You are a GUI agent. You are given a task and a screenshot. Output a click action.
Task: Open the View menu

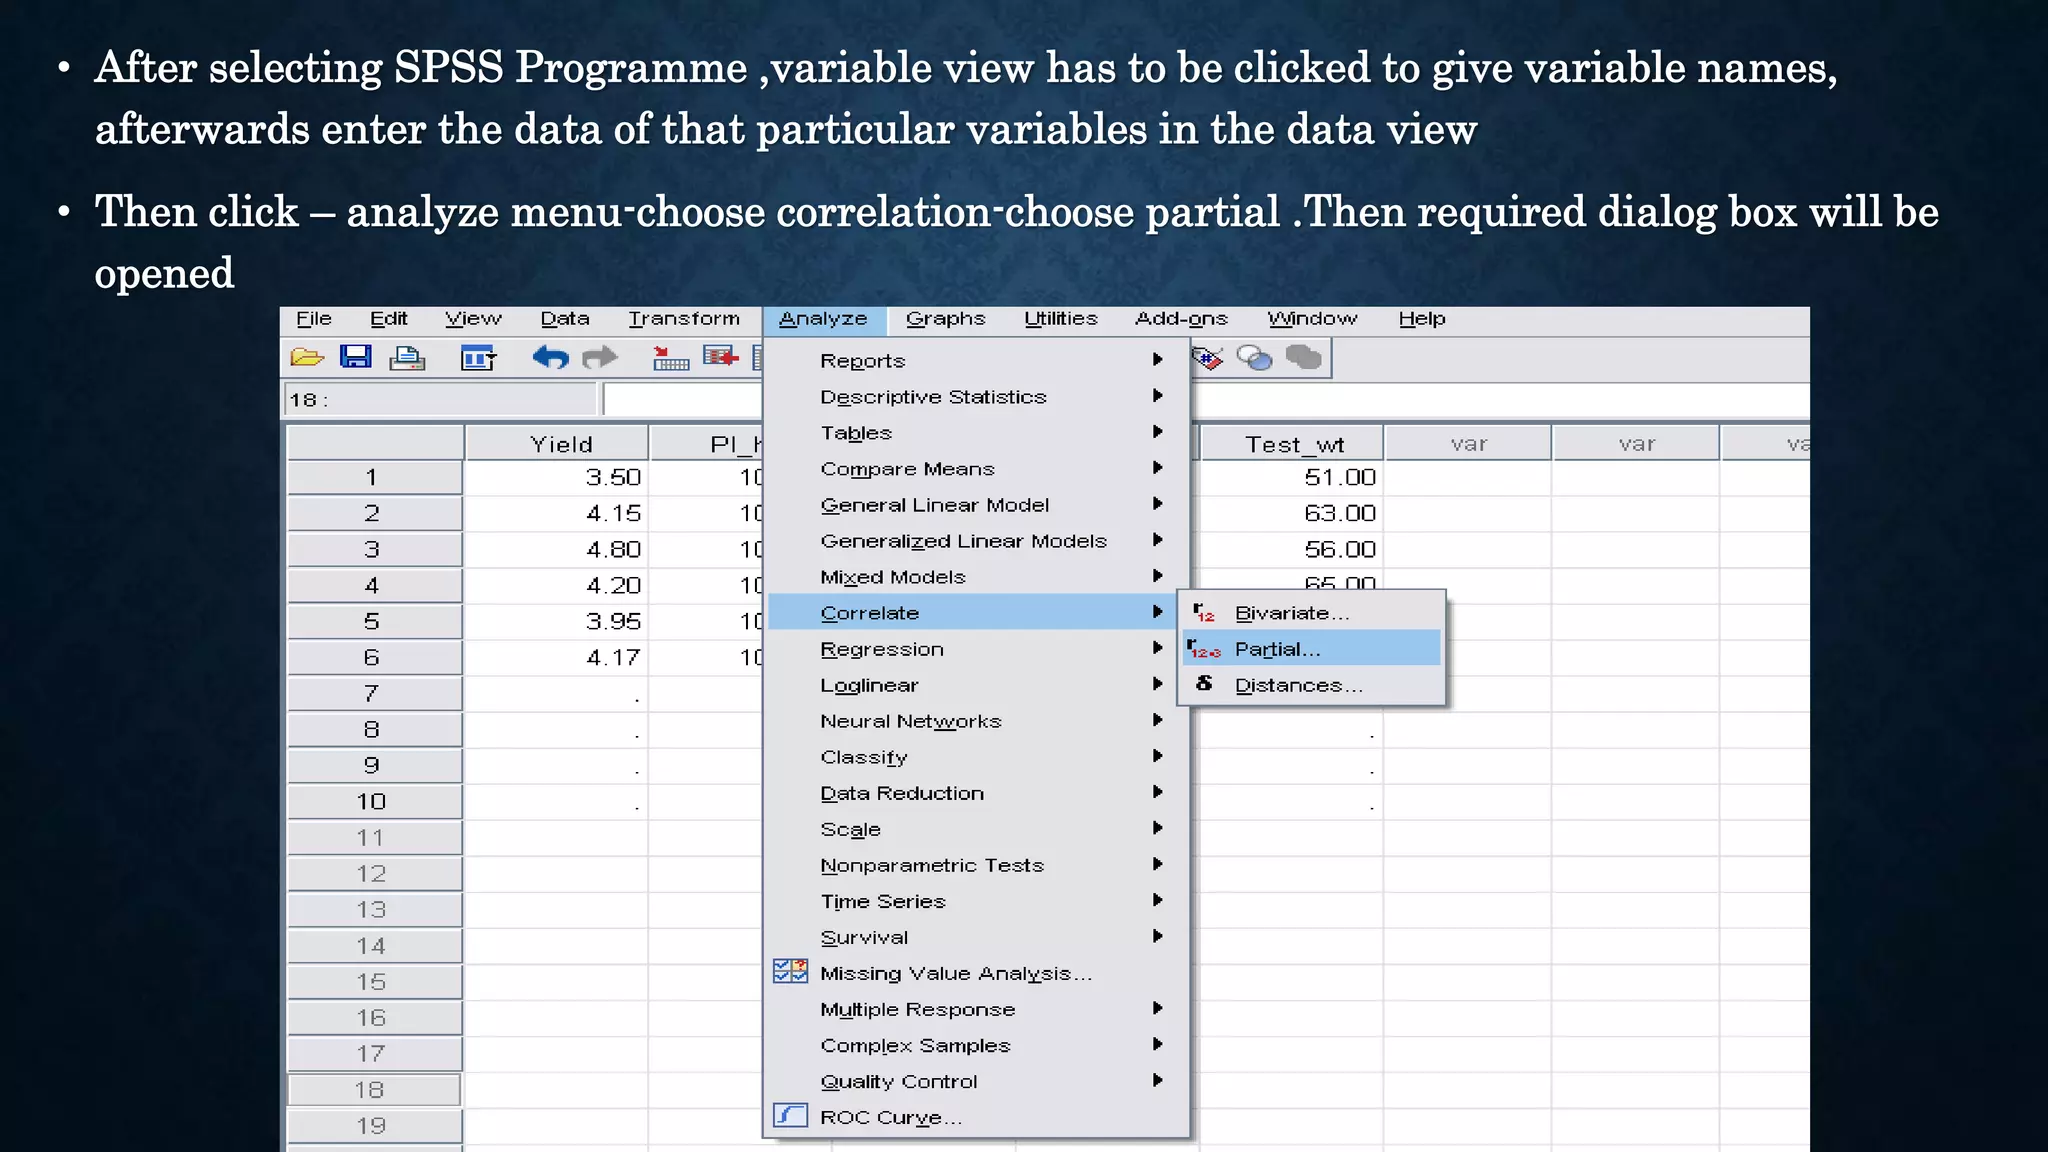pyautogui.click(x=473, y=319)
